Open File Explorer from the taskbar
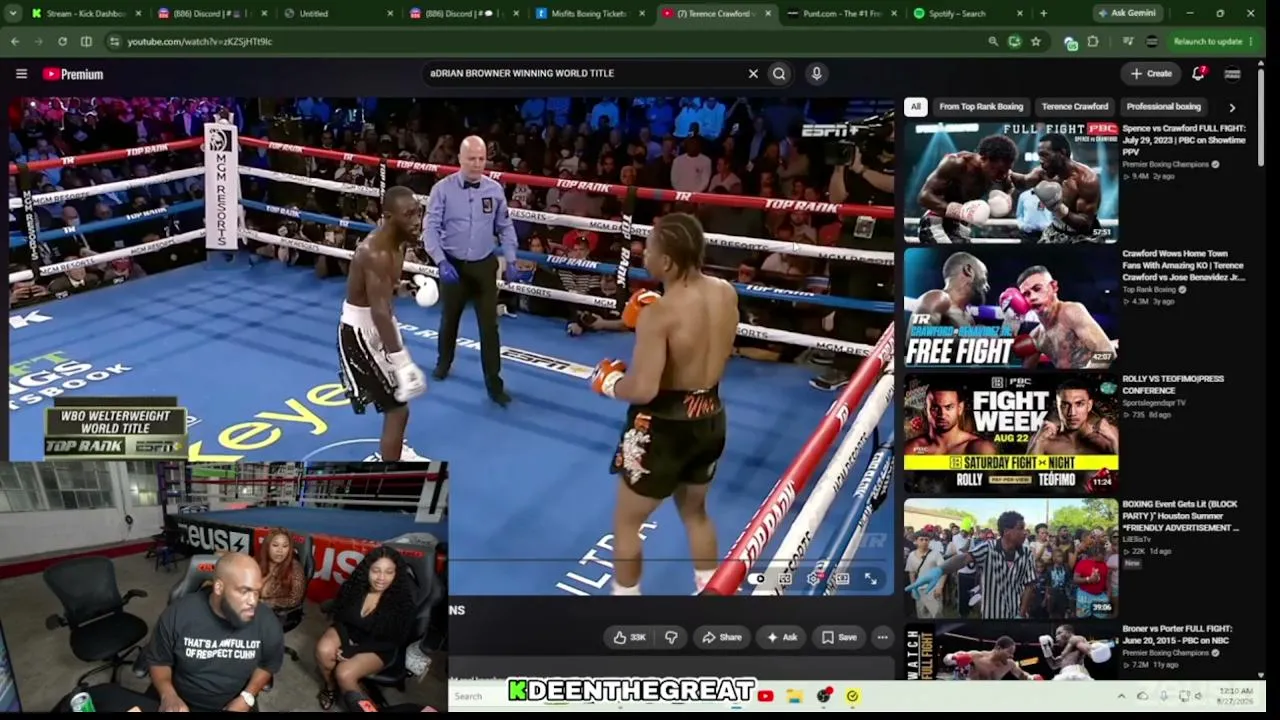This screenshot has height=720, width=1280. 794,696
